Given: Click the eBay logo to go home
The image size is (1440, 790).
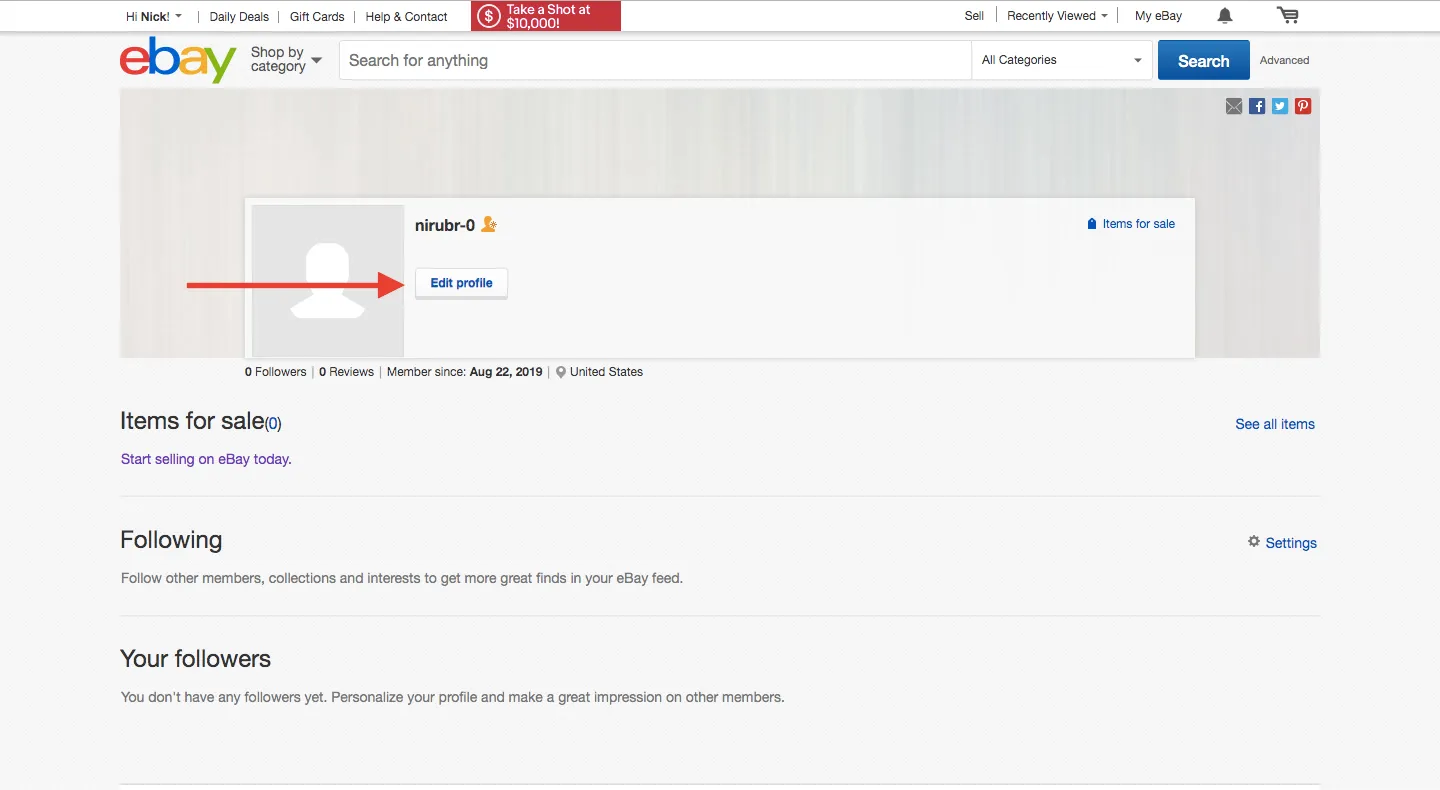Looking at the screenshot, I should point(177,59).
